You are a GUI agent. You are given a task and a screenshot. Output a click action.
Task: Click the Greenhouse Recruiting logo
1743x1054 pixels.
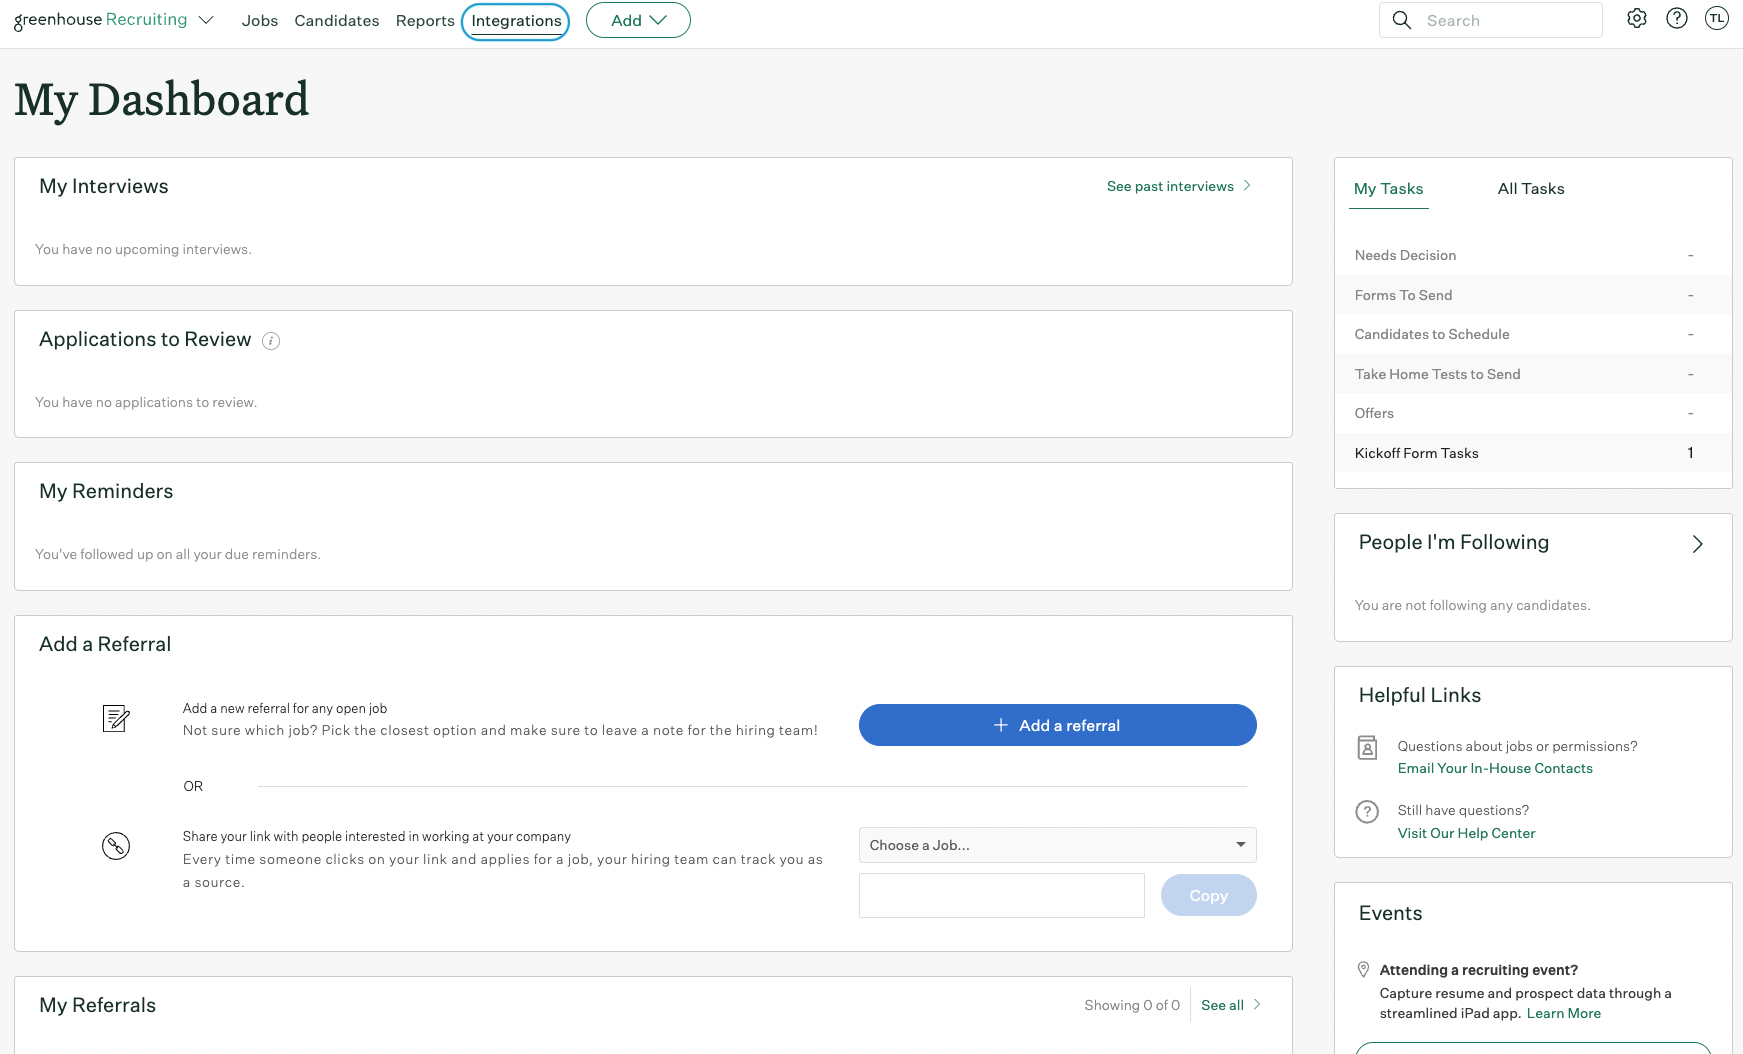pyautogui.click(x=100, y=20)
